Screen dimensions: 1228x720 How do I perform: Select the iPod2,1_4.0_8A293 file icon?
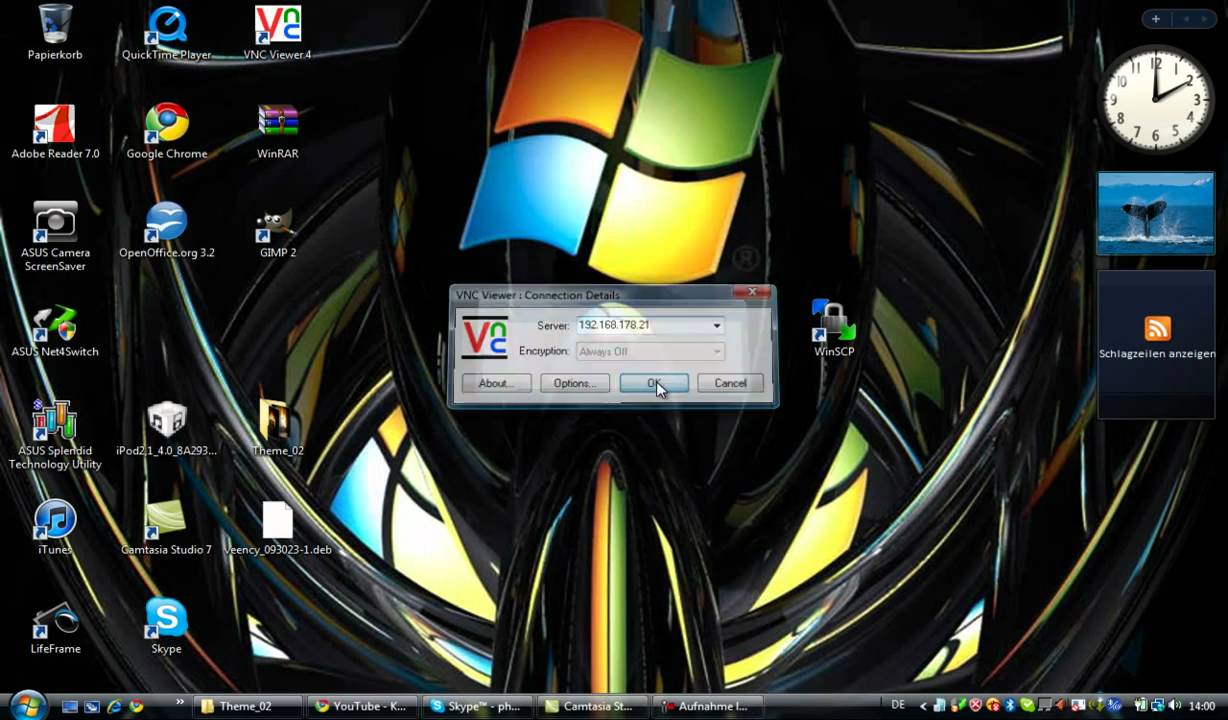click(166, 428)
